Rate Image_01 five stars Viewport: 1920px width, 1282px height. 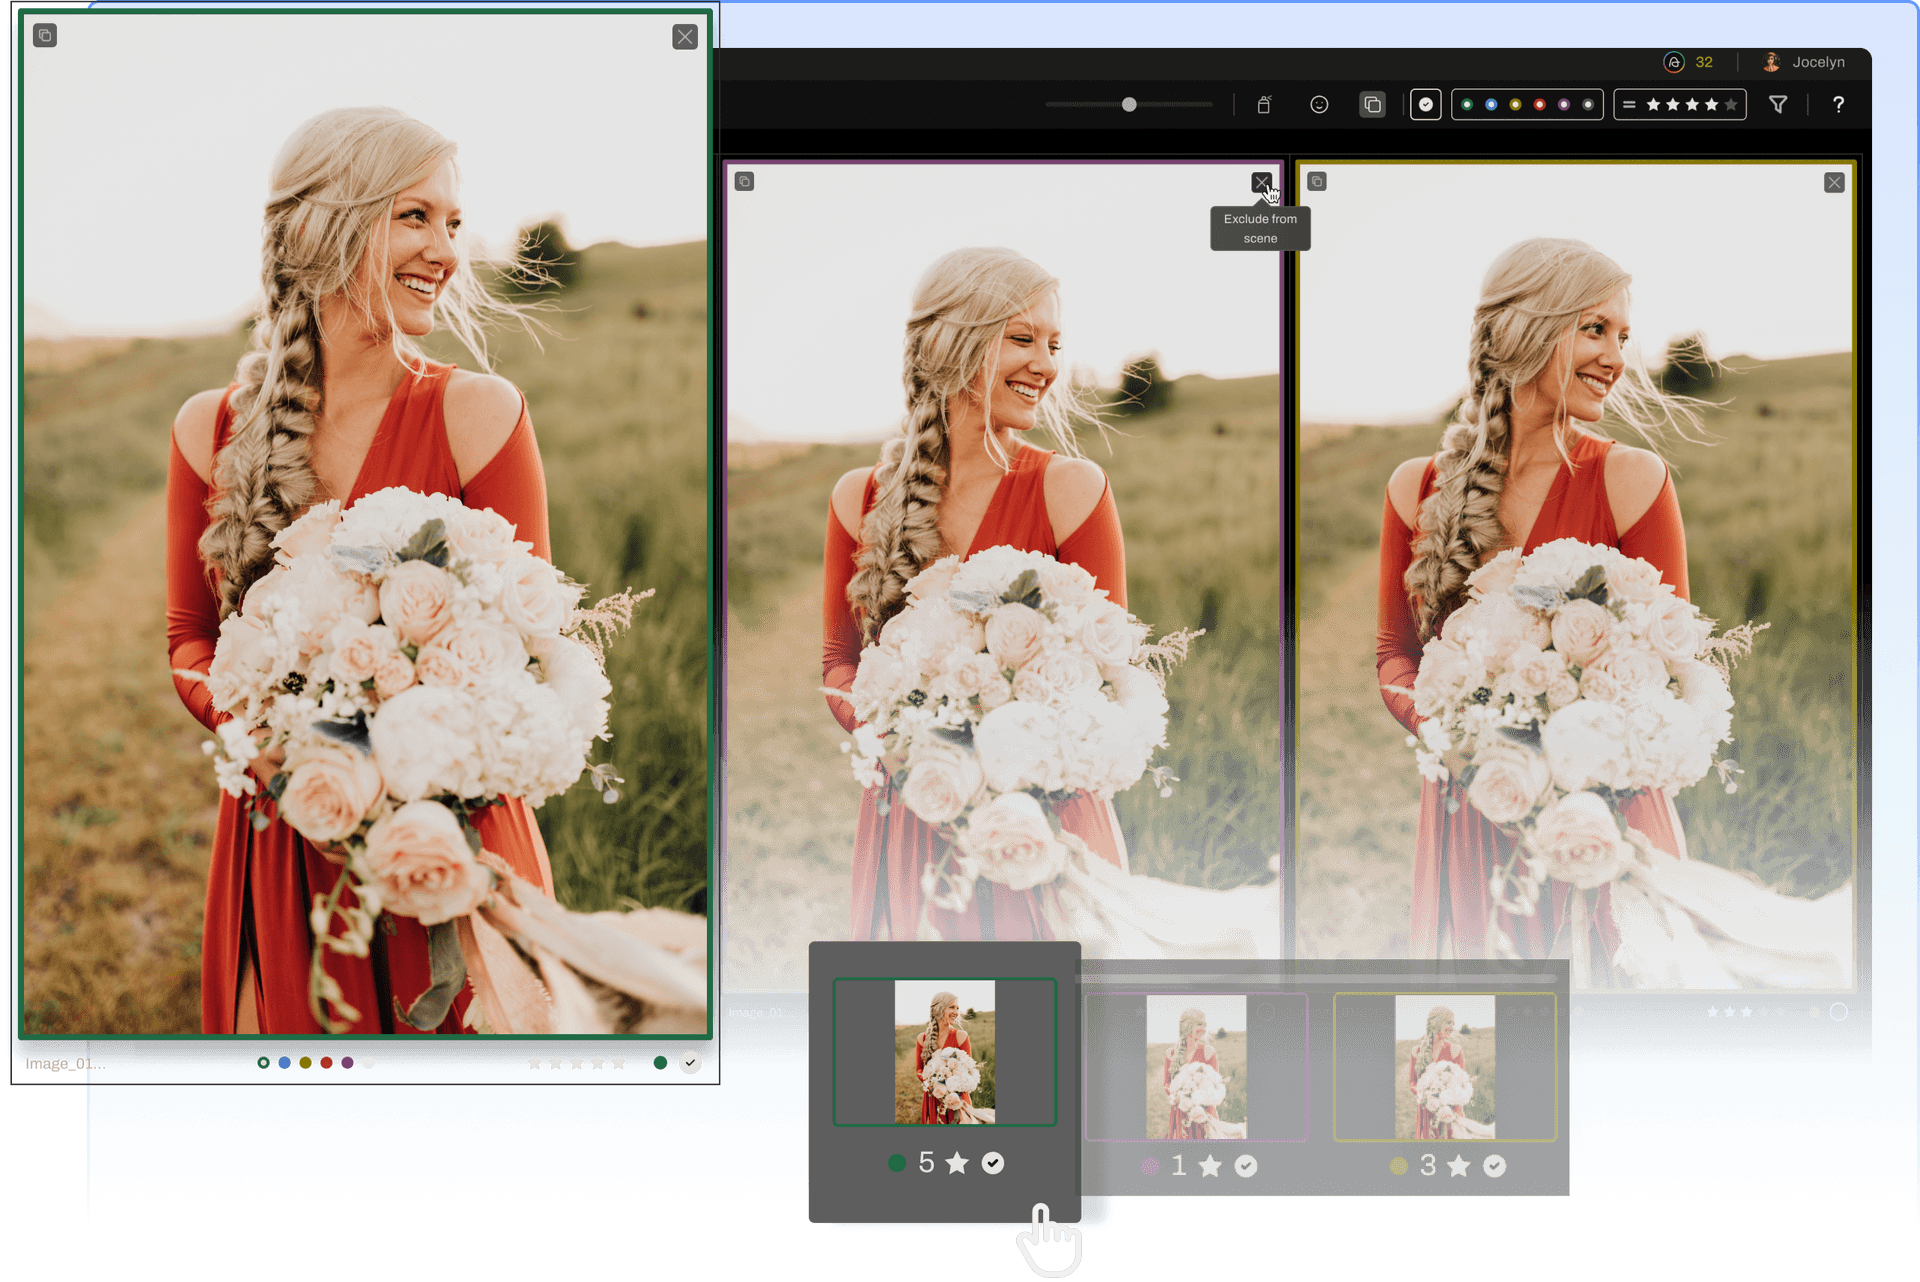(x=618, y=1064)
